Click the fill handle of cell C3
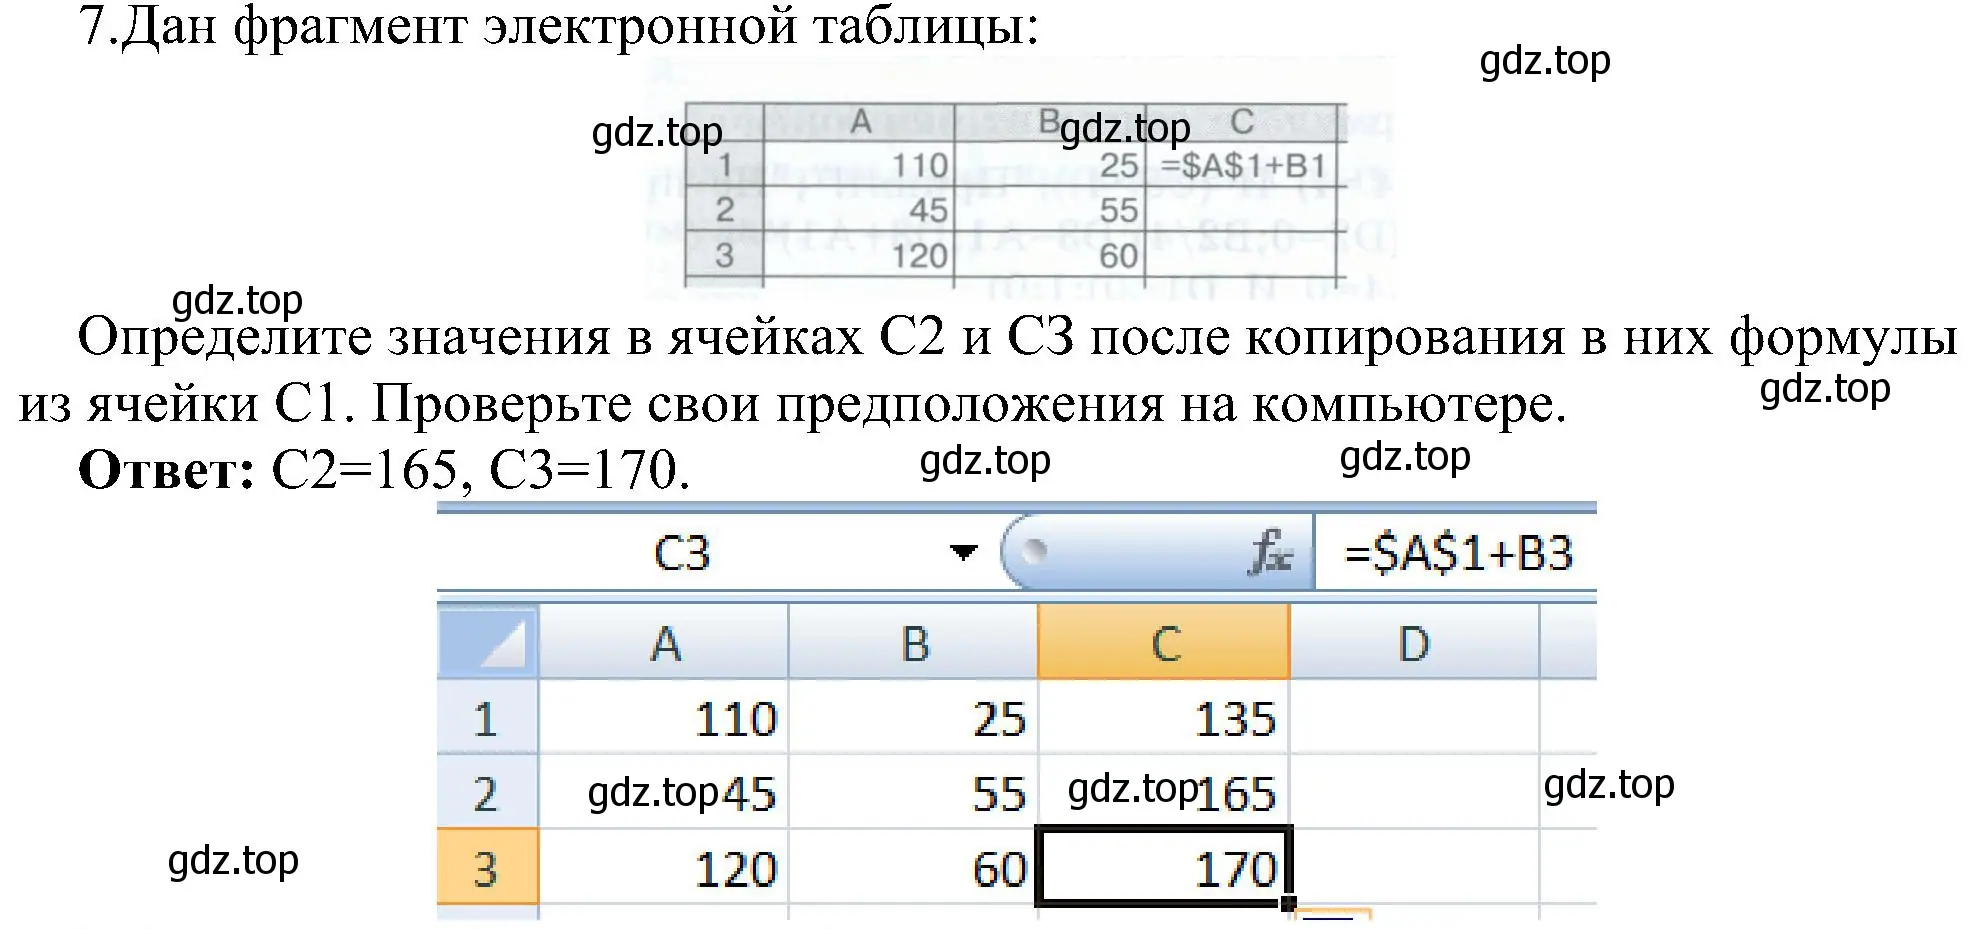1970x929 pixels. click(x=1288, y=903)
